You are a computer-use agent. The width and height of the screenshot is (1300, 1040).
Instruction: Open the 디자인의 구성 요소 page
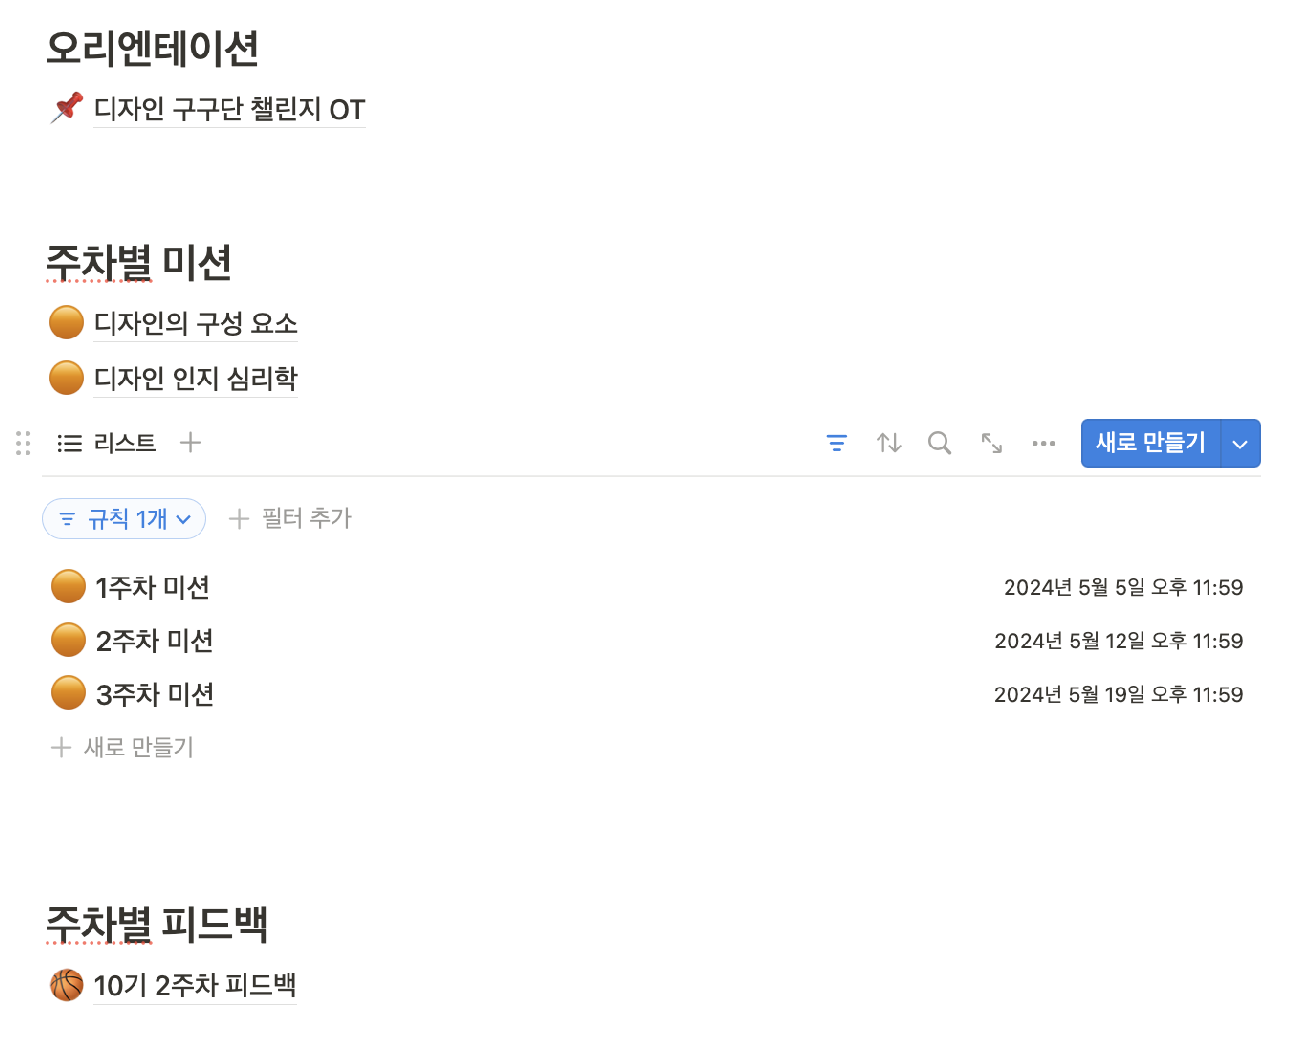[195, 324]
